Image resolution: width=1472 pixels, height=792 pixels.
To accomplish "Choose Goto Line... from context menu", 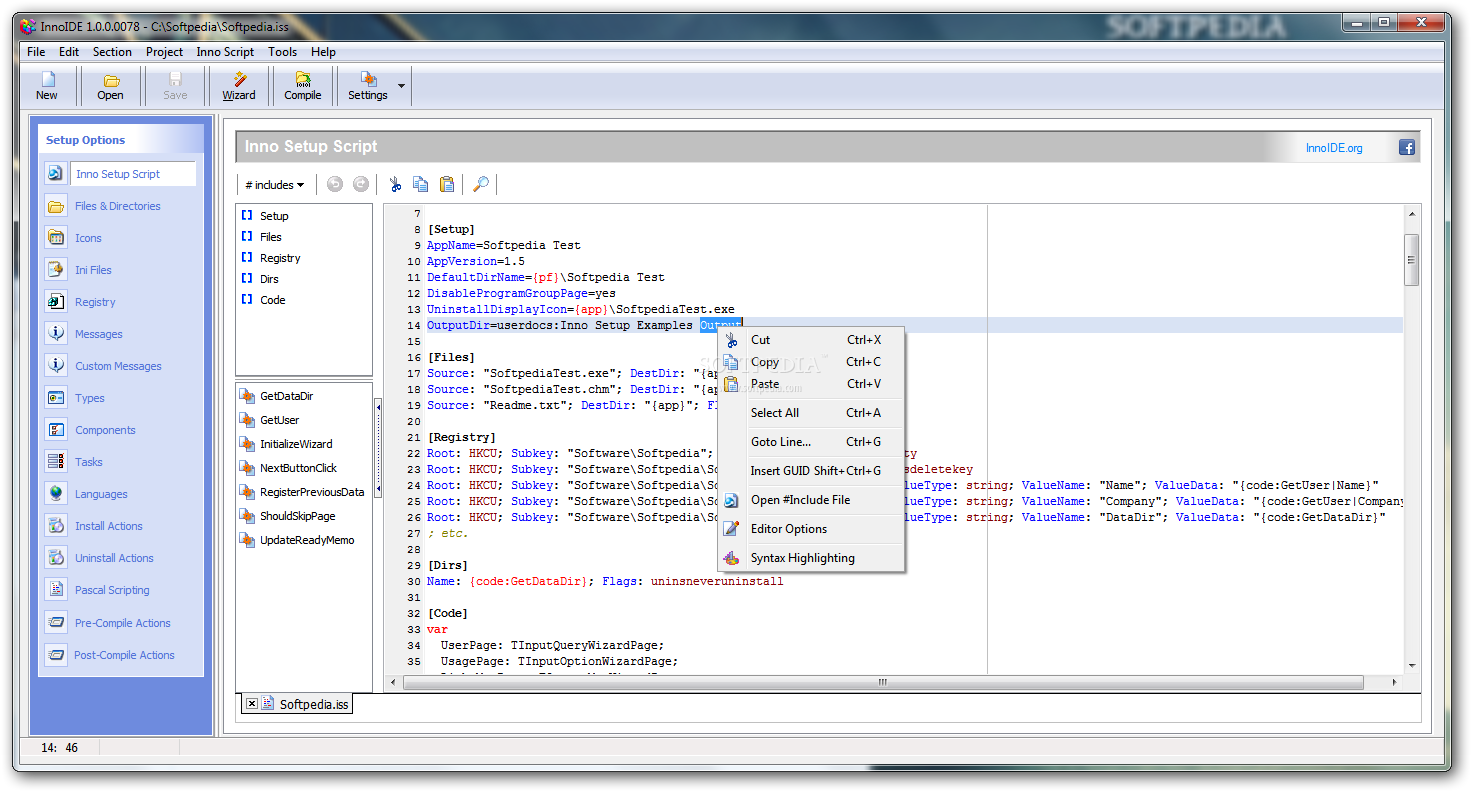I will [811, 442].
